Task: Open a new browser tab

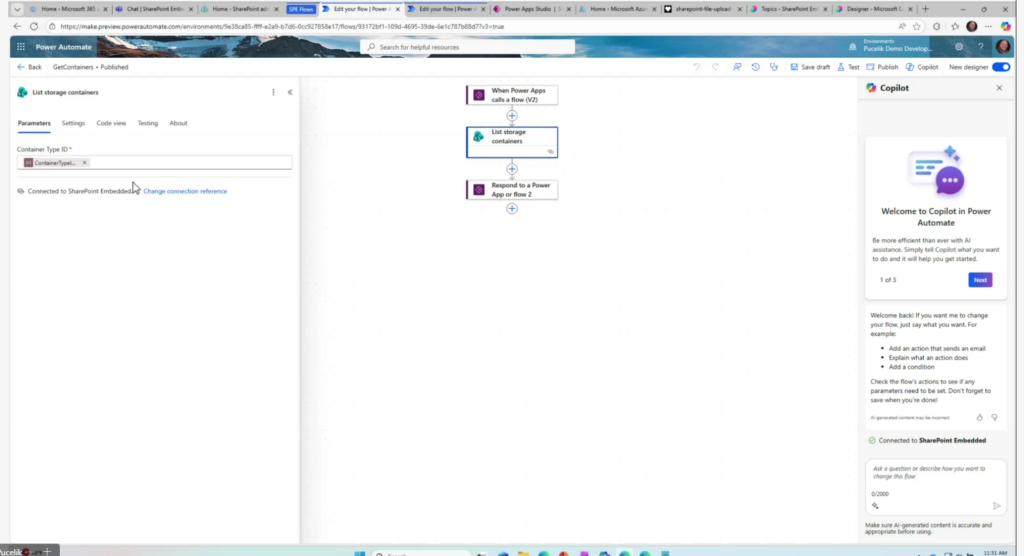Action: (925, 9)
